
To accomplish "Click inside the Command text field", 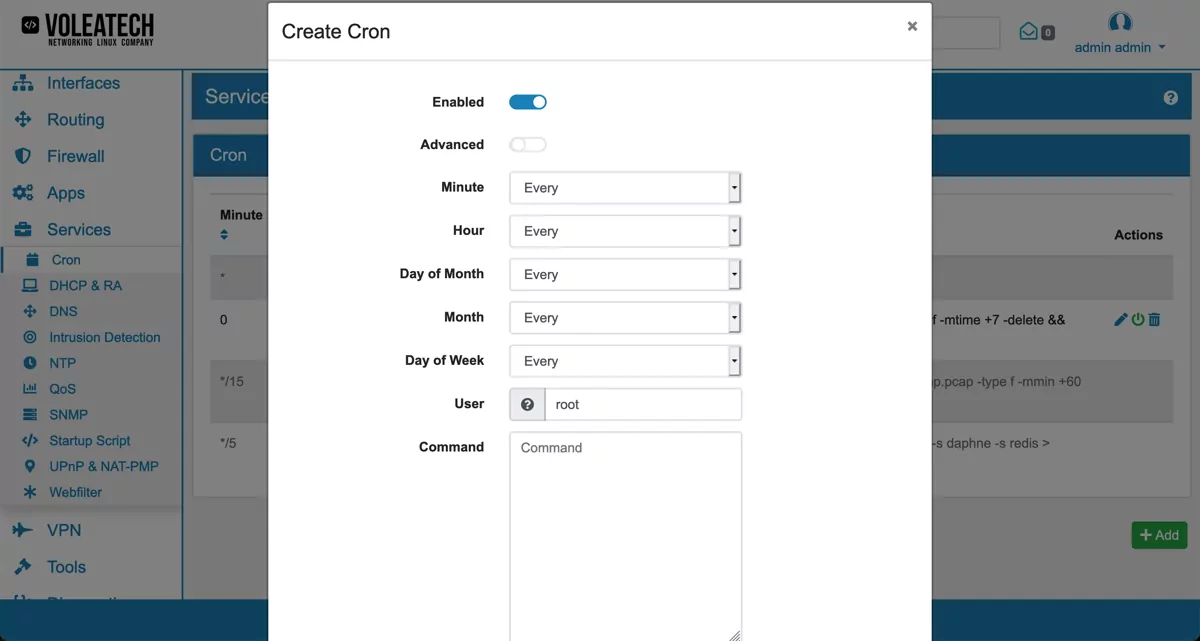I will 625,520.
